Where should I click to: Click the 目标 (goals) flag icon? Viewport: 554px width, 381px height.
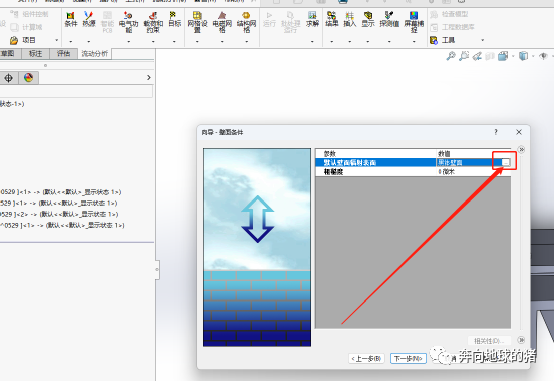coord(175,19)
